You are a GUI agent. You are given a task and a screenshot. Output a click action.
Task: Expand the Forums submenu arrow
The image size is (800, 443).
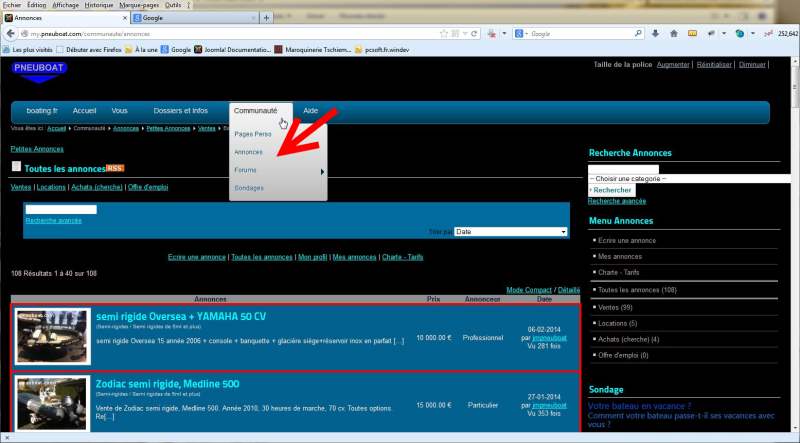[x=321, y=171]
